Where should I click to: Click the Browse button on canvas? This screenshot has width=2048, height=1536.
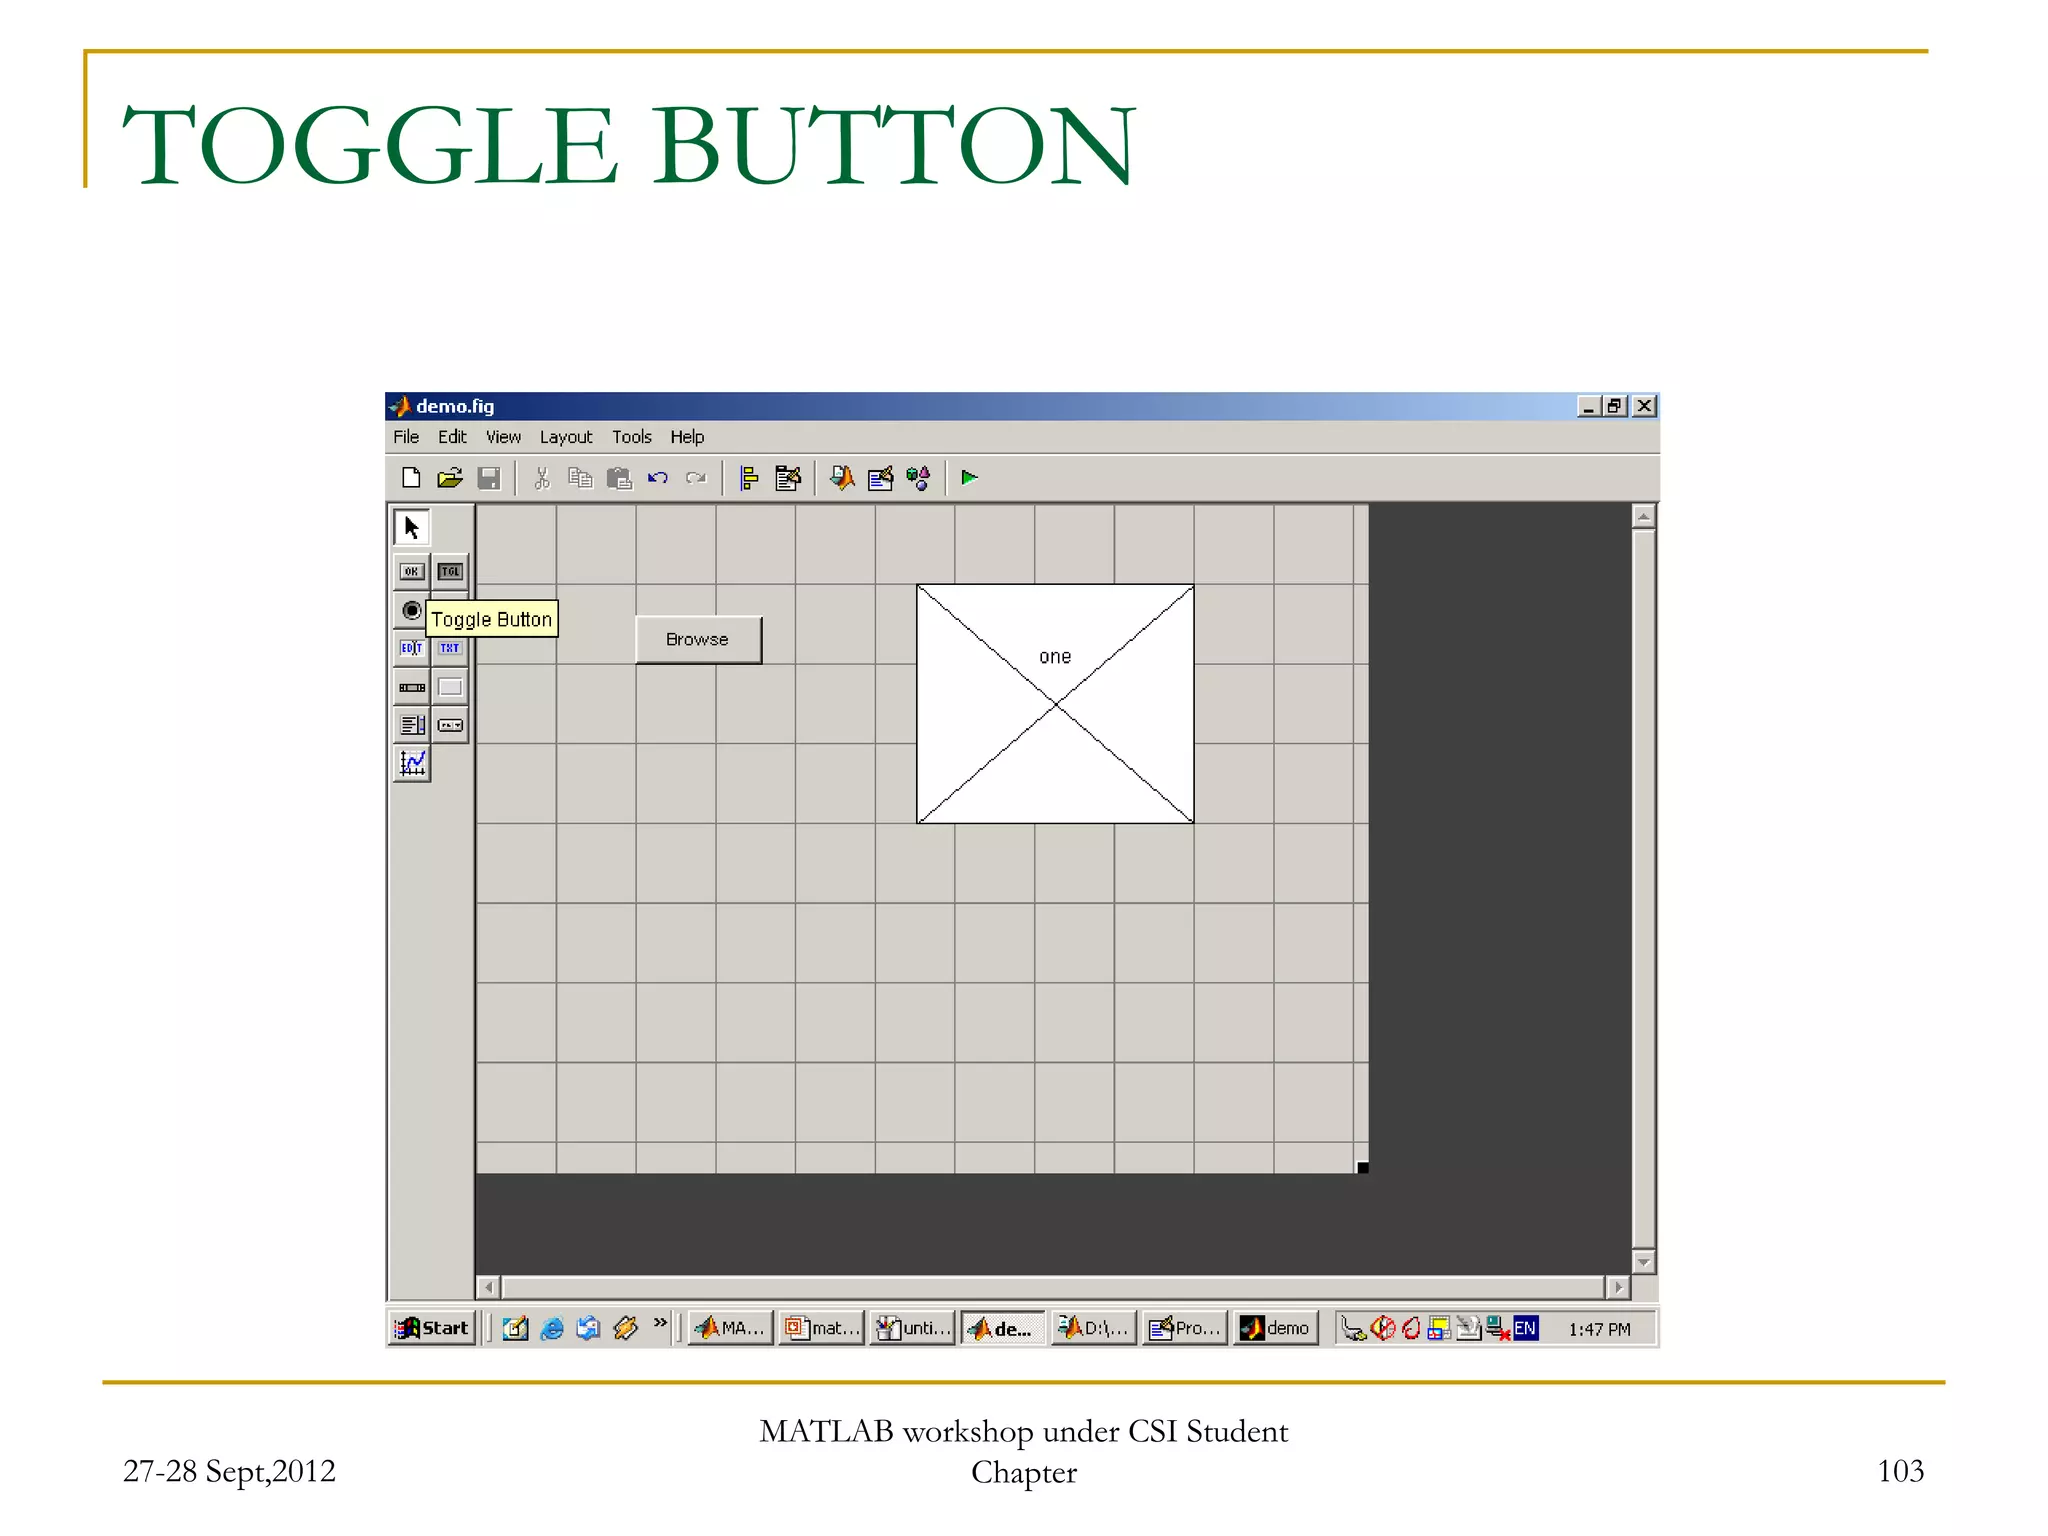[697, 639]
